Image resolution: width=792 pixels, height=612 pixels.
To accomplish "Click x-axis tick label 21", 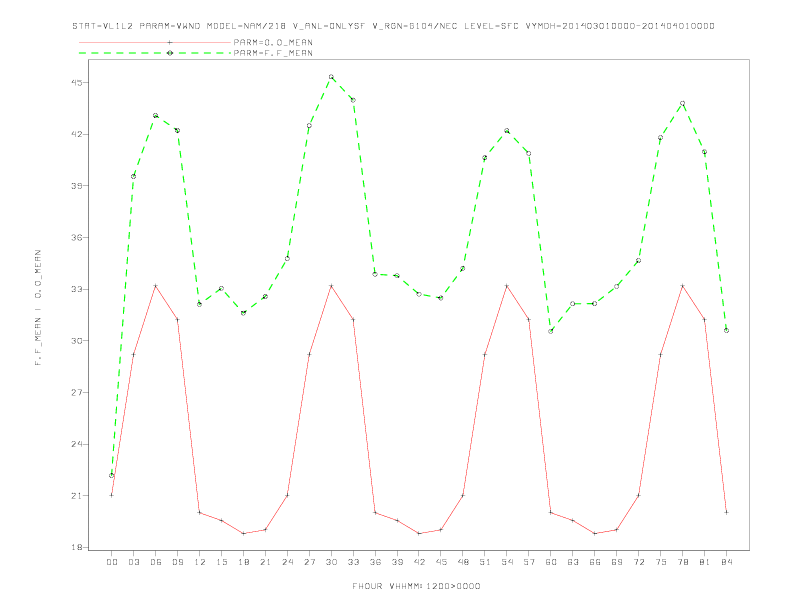I will click(x=265, y=562).
